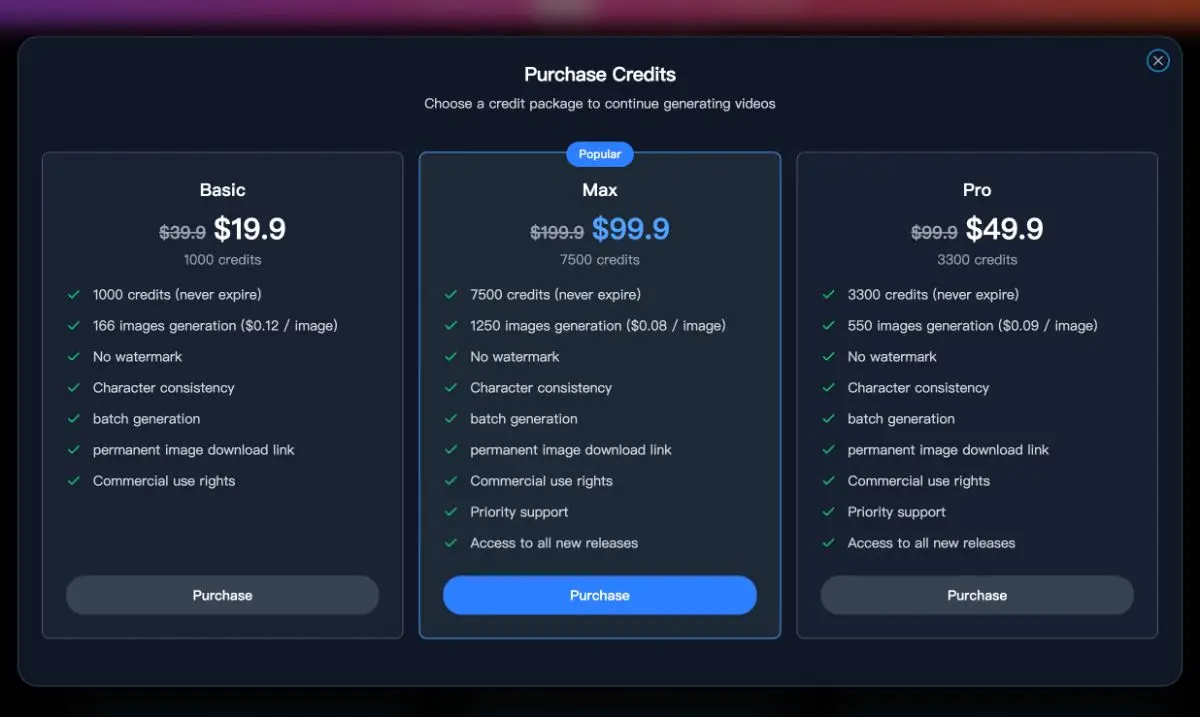Screen dimensions: 1200x717
Task: Click checkmark next to Max 7500 credits
Action: pos(451,295)
